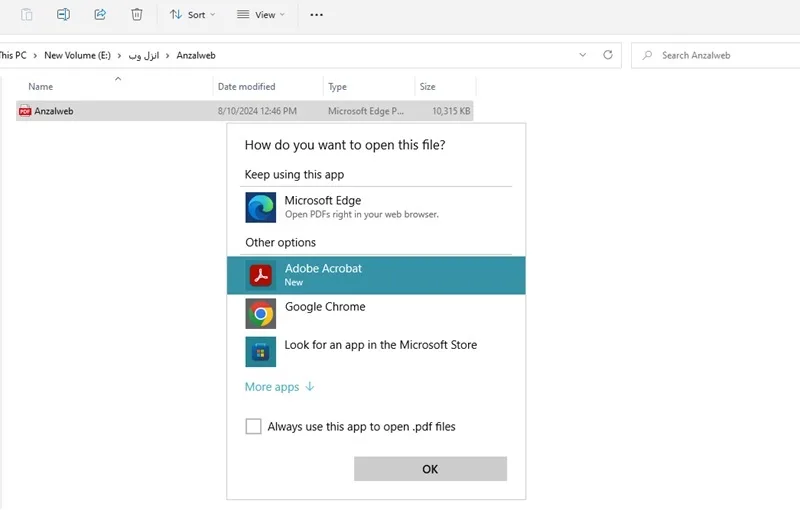The height and width of the screenshot is (510, 800).
Task: Click the Share icon in toolbar
Action: click(100, 14)
